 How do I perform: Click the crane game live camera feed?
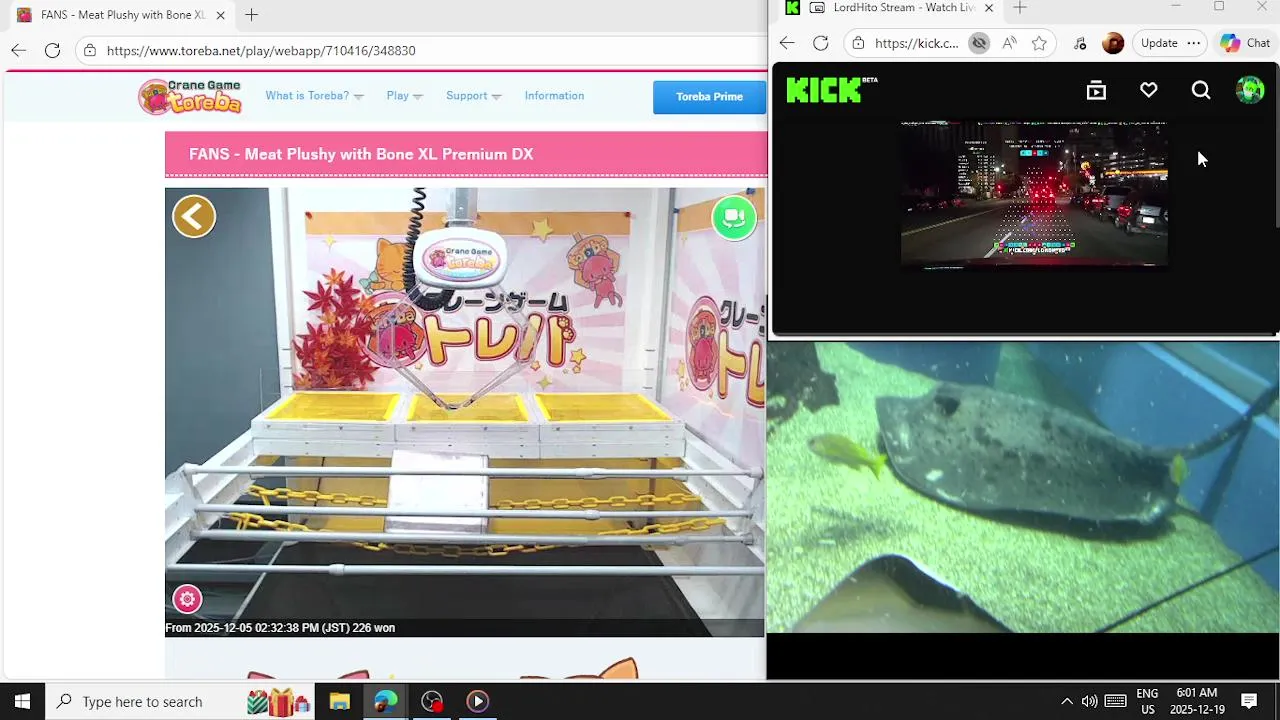point(465,412)
